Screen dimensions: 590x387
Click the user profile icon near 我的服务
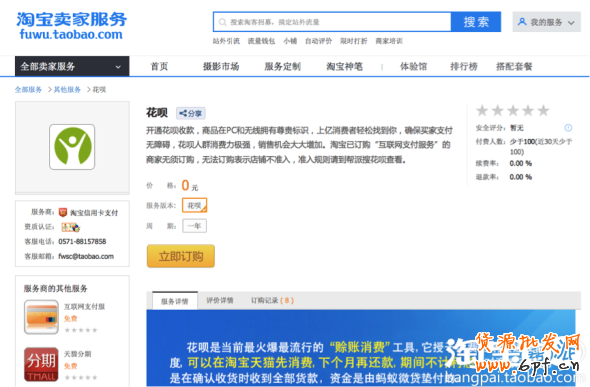coord(522,22)
